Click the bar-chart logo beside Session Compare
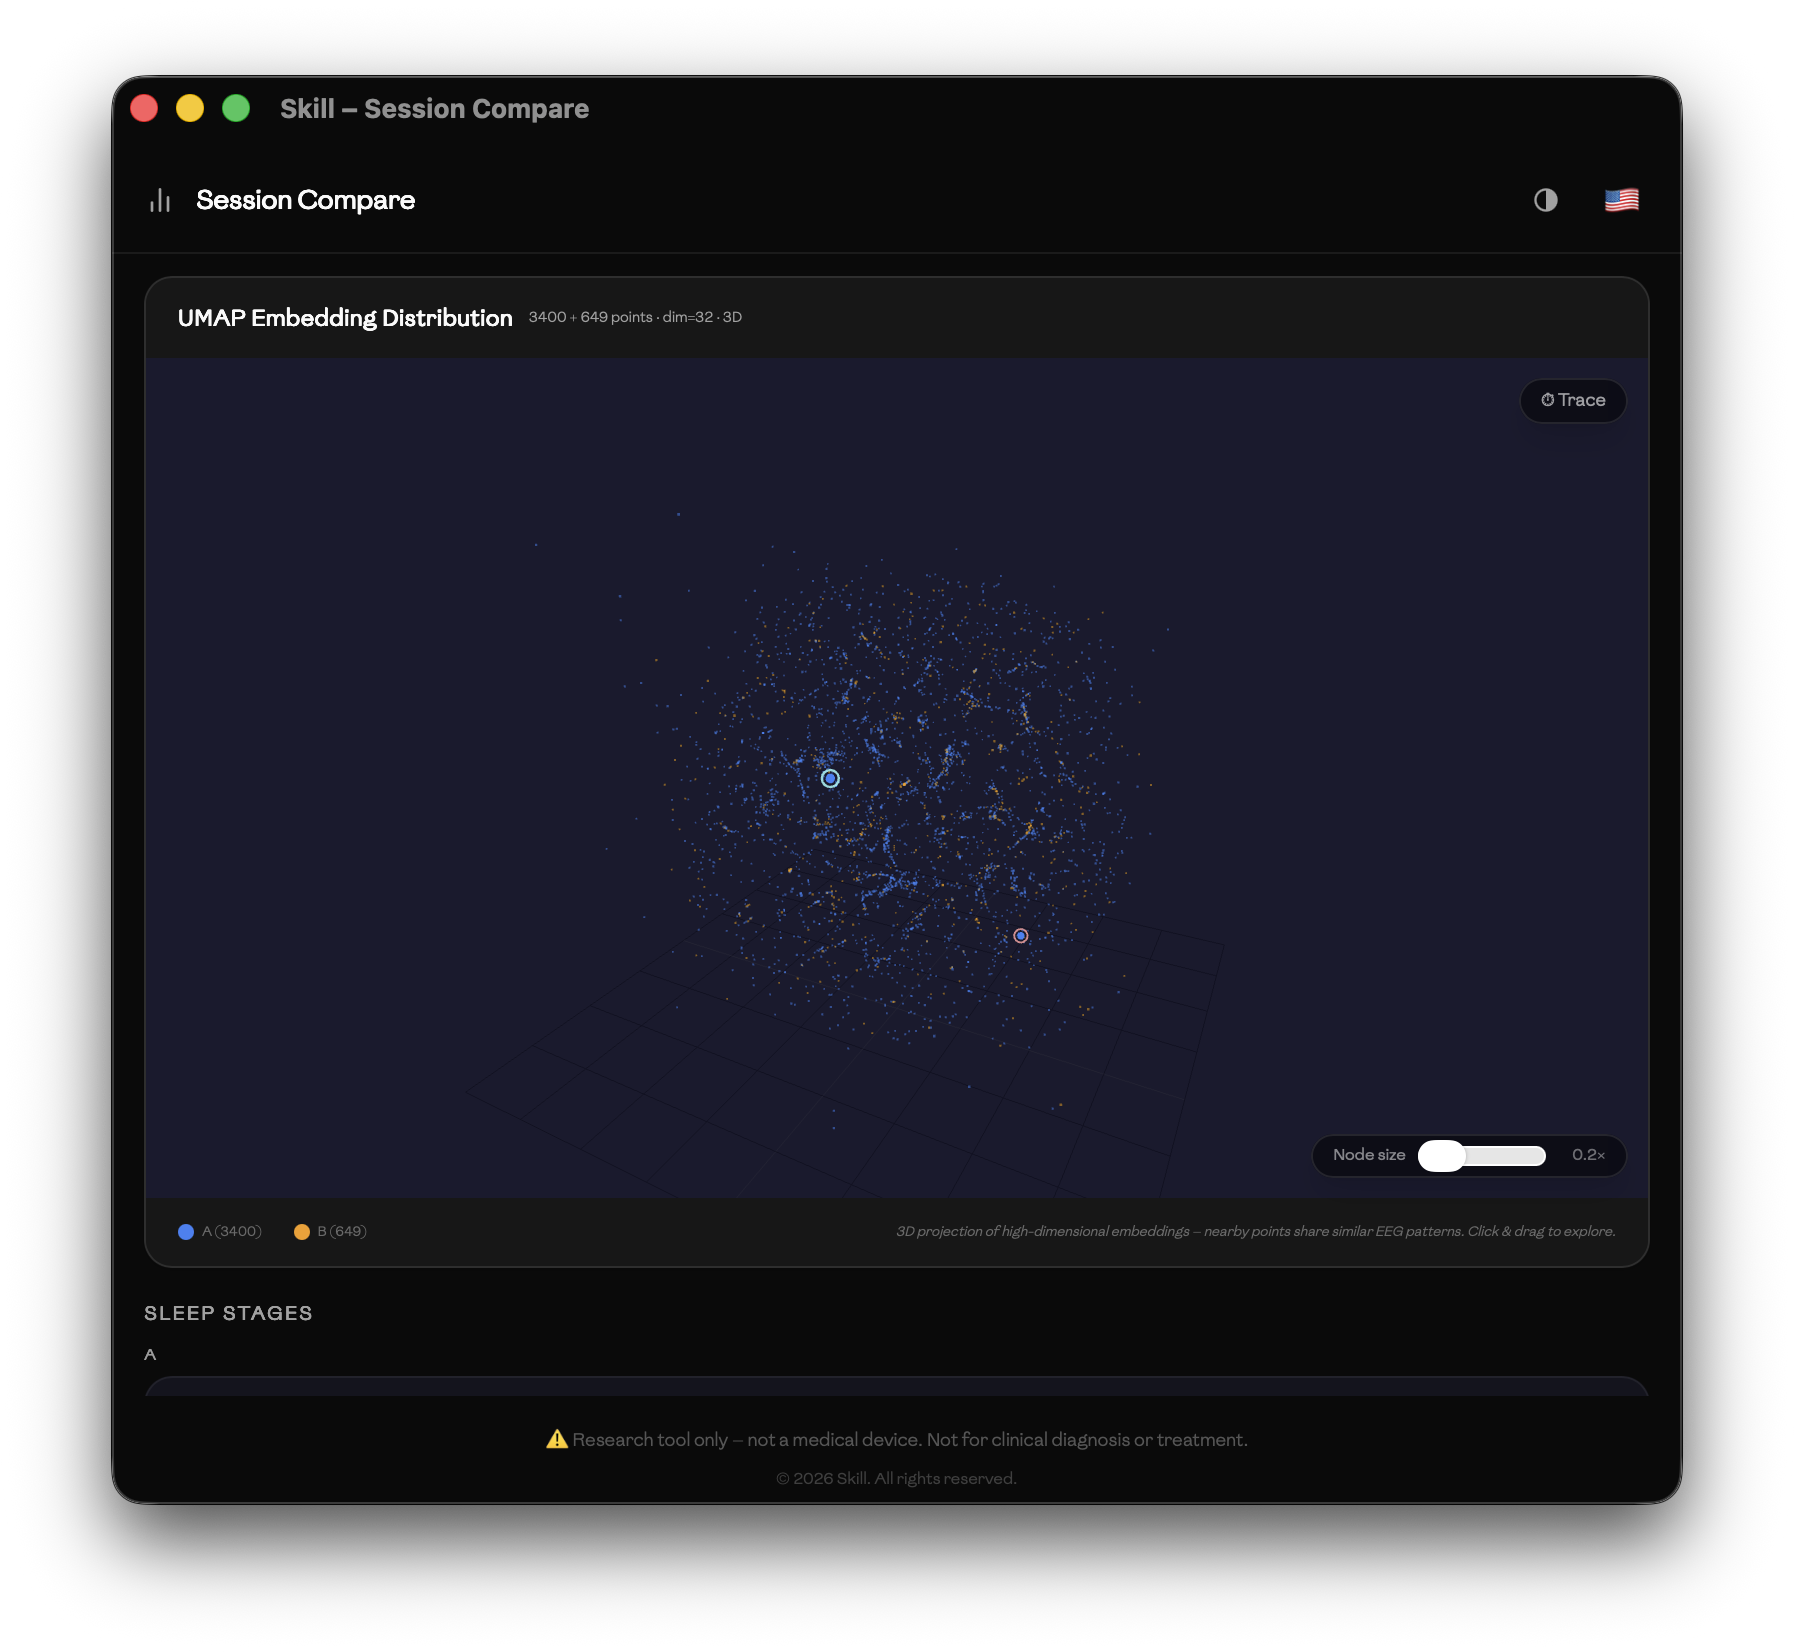This screenshot has width=1794, height=1652. pos(160,199)
